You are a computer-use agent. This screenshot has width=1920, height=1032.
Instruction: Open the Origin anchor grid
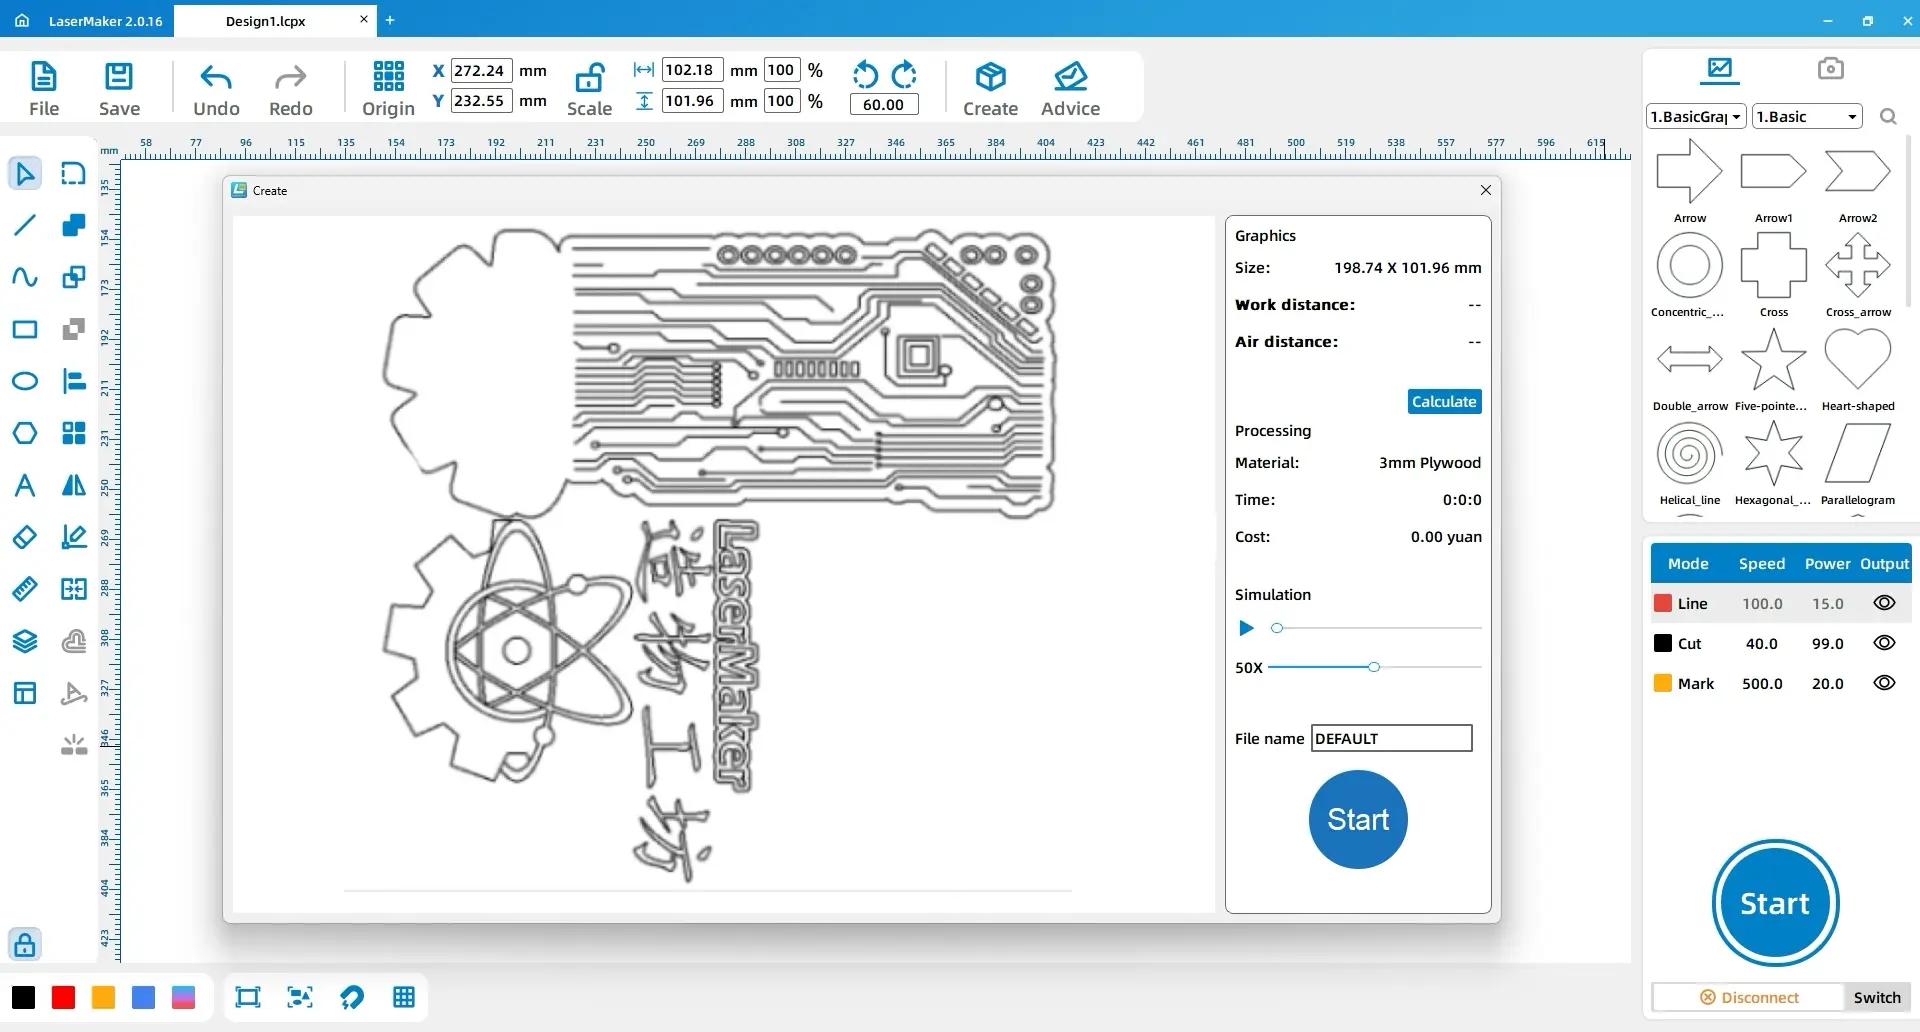pos(388,76)
